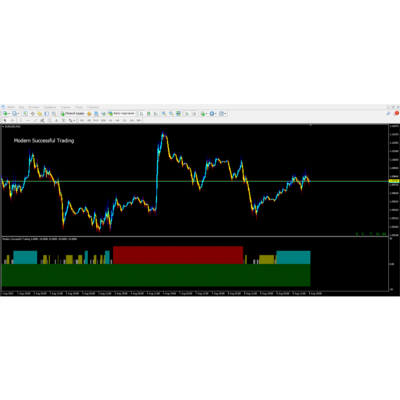Open the Вид menu
The image size is (400, 400).
point(22,107)
